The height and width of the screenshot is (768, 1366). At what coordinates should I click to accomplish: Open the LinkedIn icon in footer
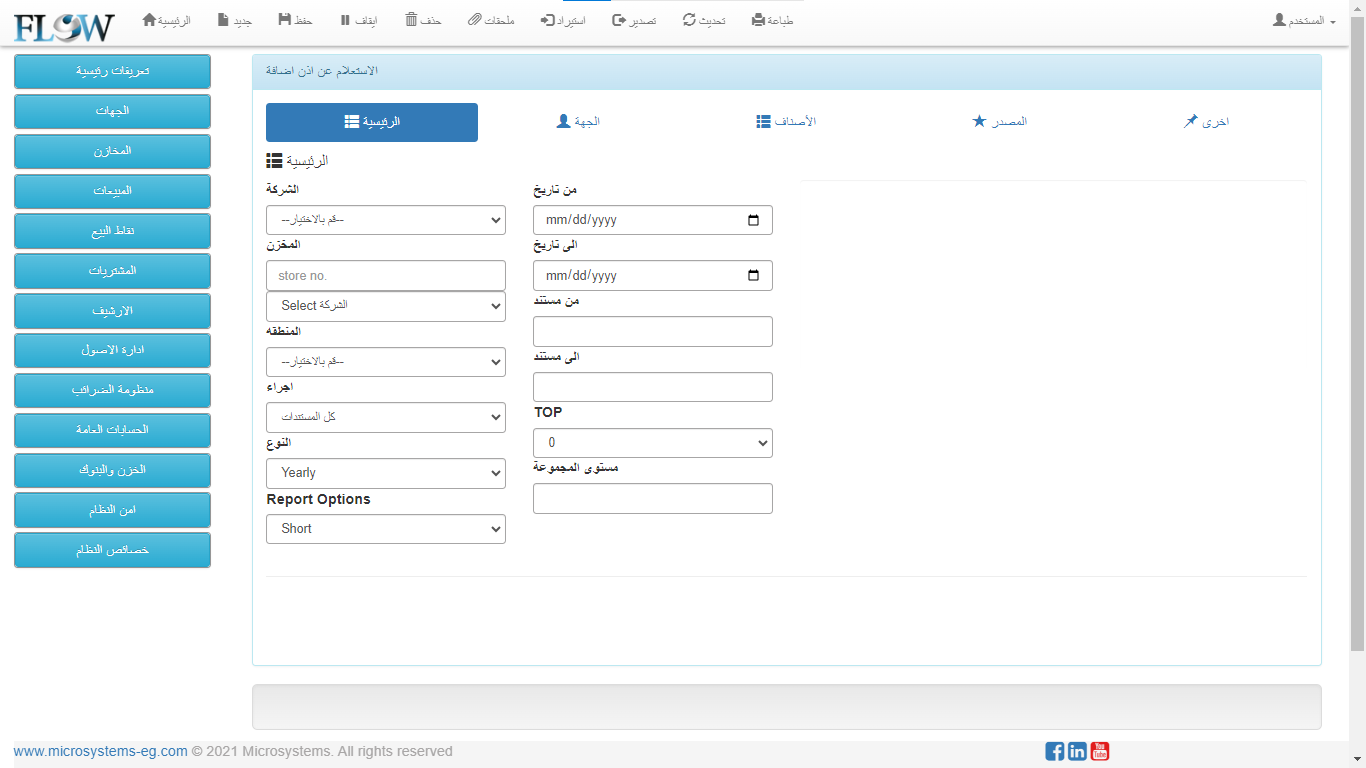[x=1077, y=751]
